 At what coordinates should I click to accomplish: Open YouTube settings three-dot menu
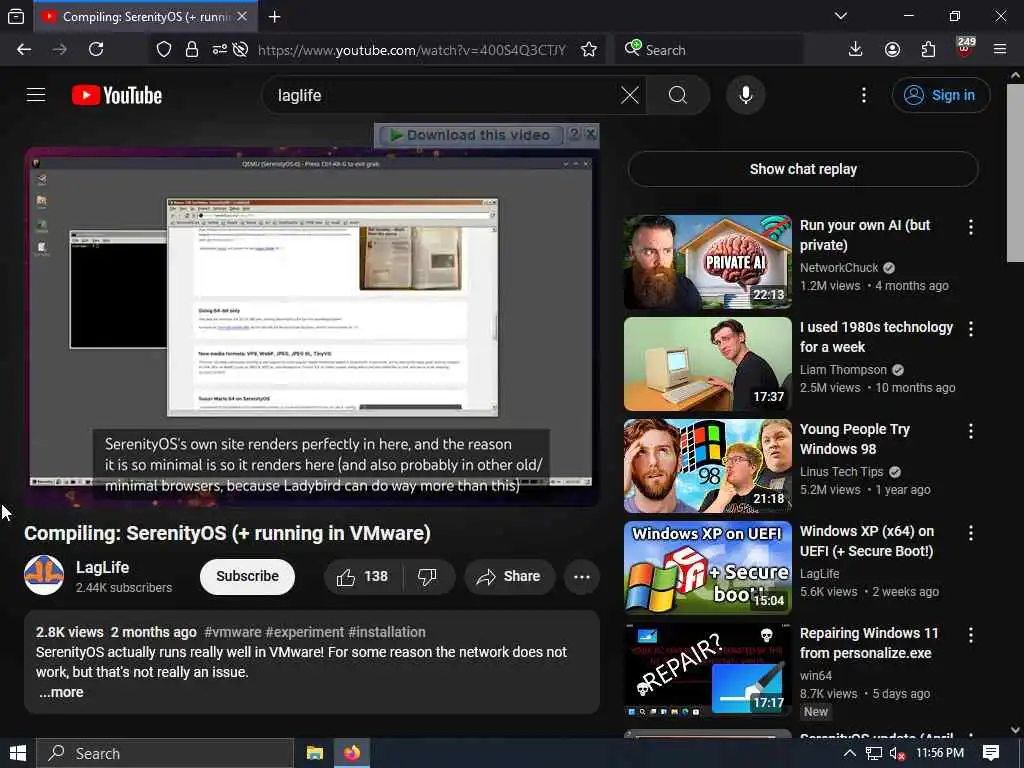863,95
